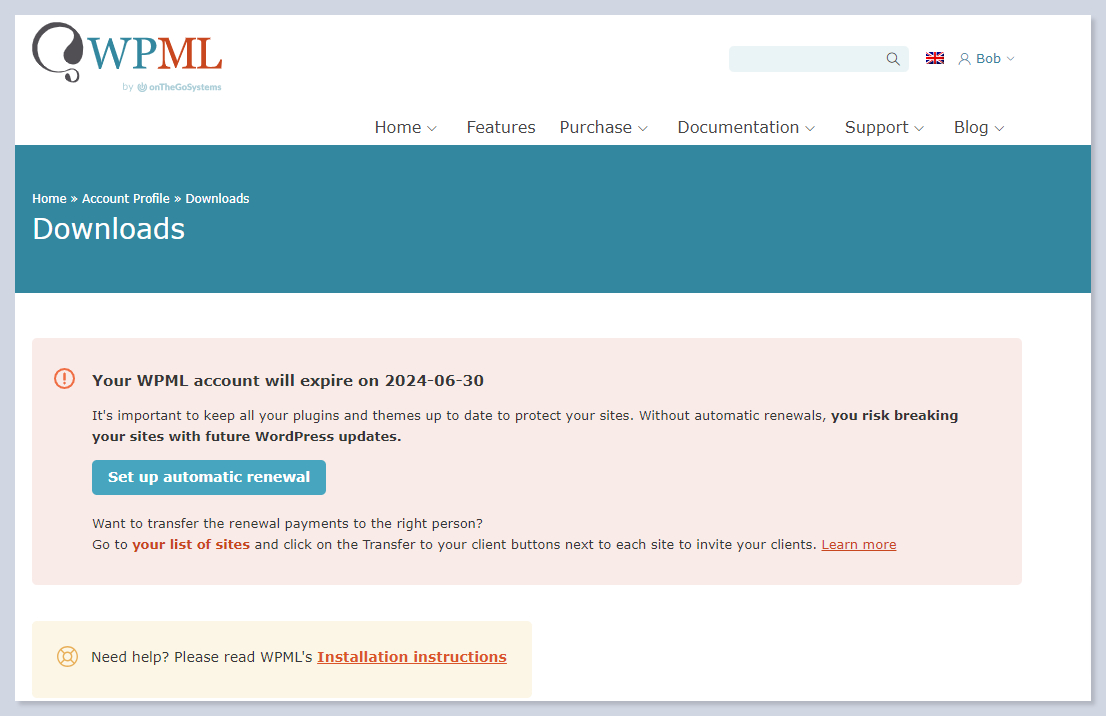Open the Documentation dropdown arrow

[x=810, y=128]
